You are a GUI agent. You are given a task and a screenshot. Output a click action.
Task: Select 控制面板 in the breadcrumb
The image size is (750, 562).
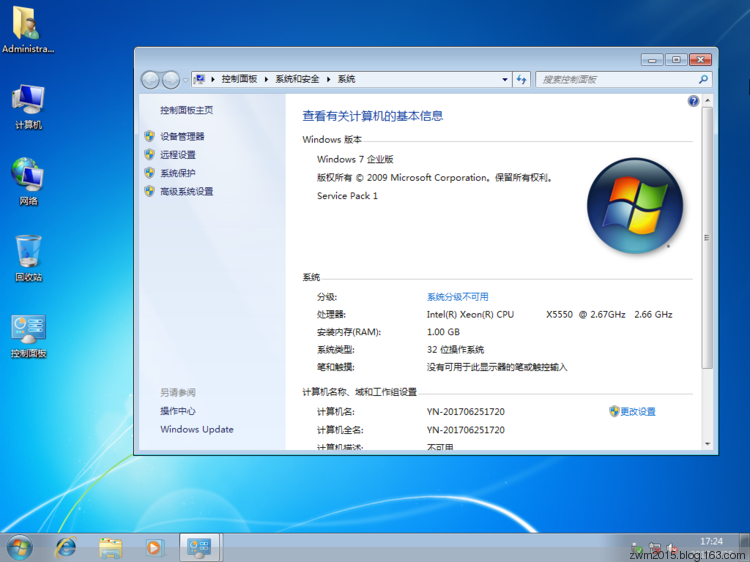[x=239, y=79]
